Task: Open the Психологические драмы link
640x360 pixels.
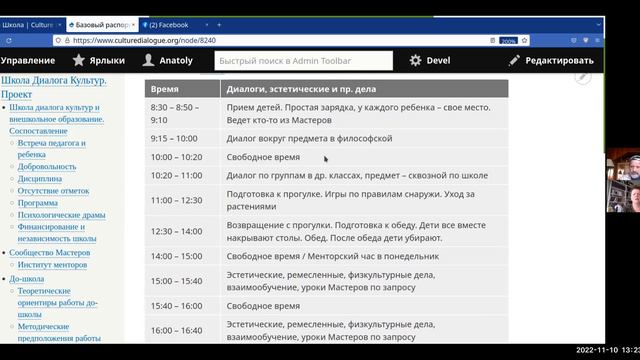Action: tap(61, 215)
